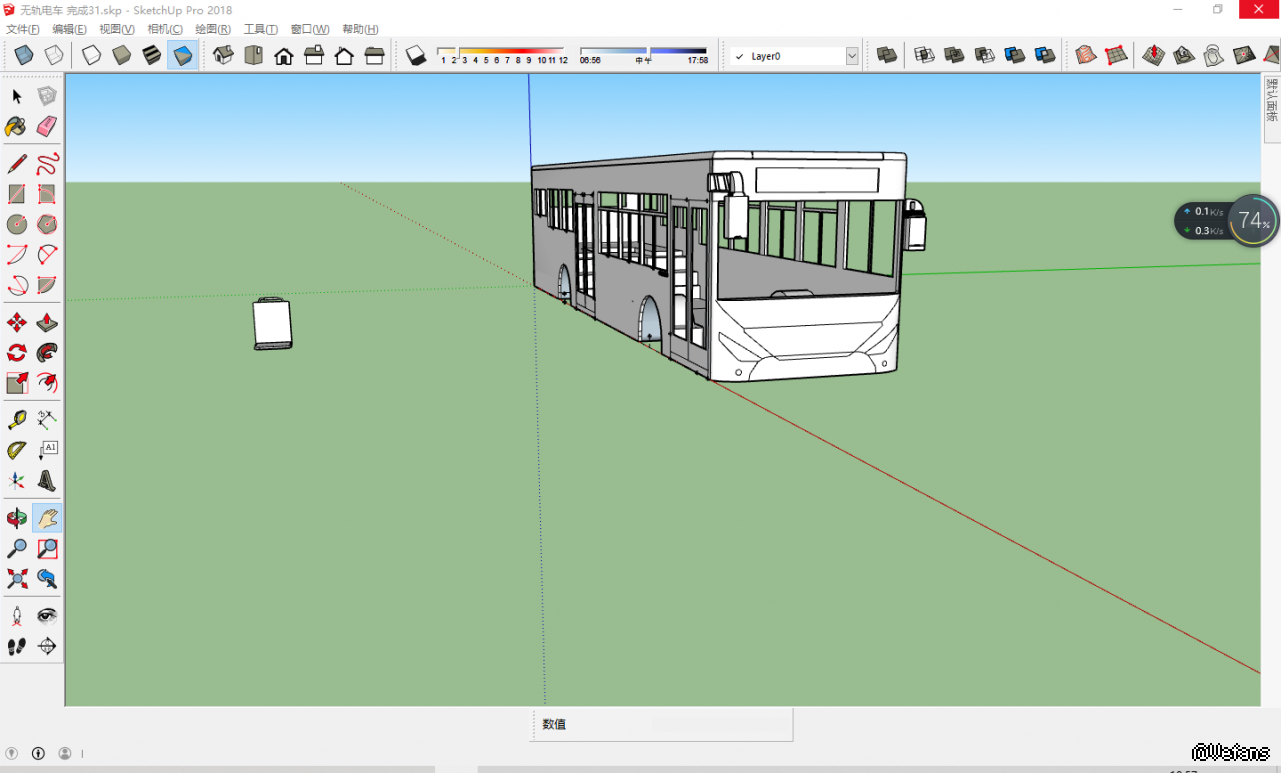
Task: Click the Zoom Extents icon
Action: point(17,578)
